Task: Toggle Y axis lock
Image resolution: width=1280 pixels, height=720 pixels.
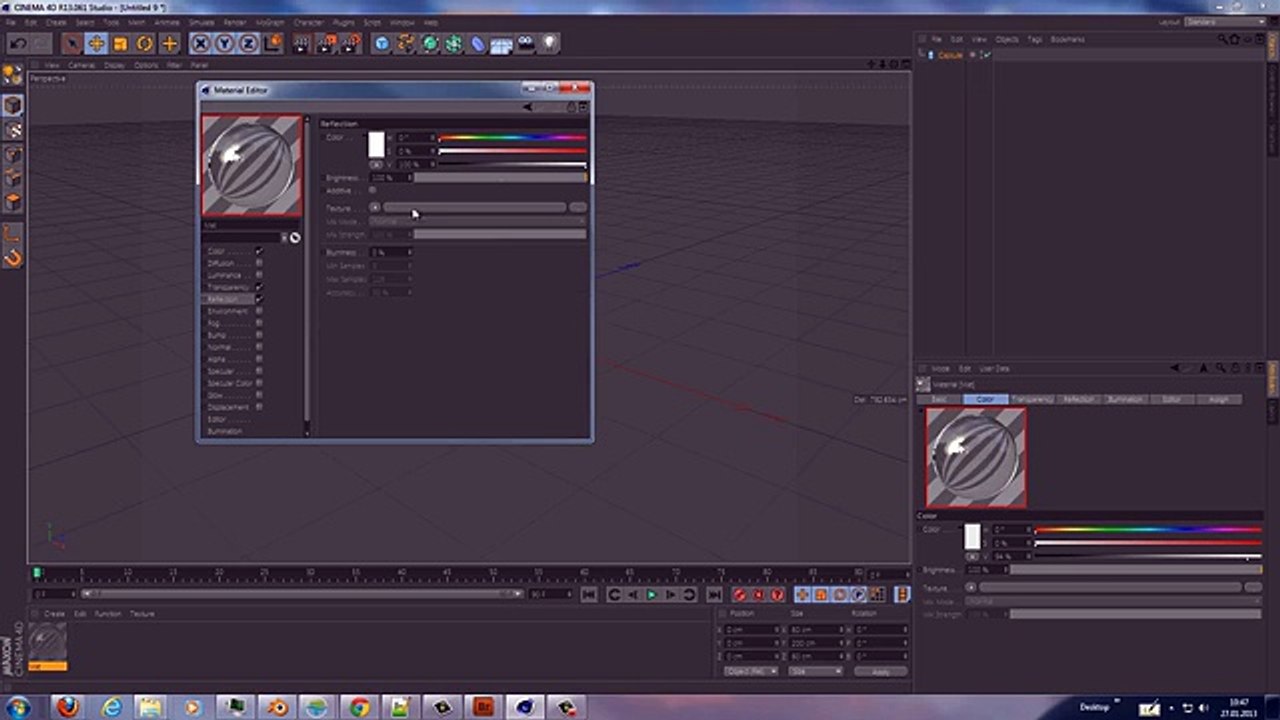Action: coord(224,43)
